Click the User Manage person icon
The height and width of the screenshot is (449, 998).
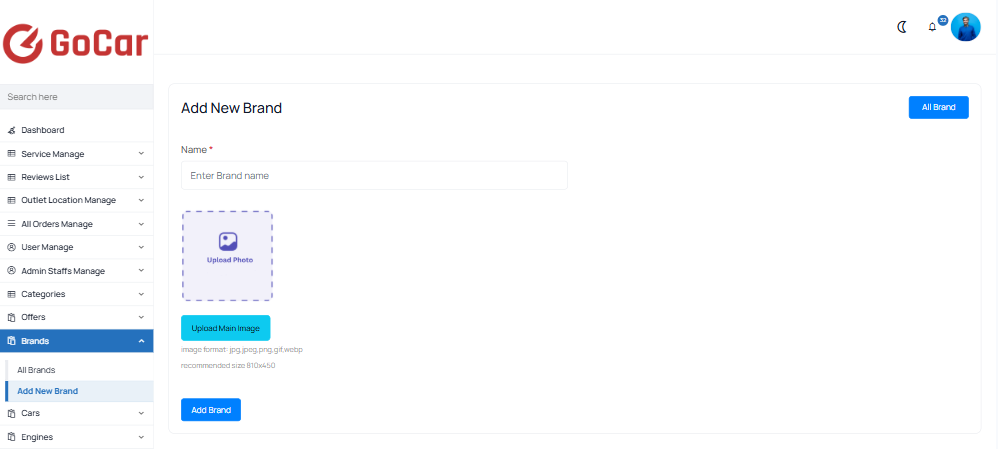pyautogui.click(x=11, y=247)
